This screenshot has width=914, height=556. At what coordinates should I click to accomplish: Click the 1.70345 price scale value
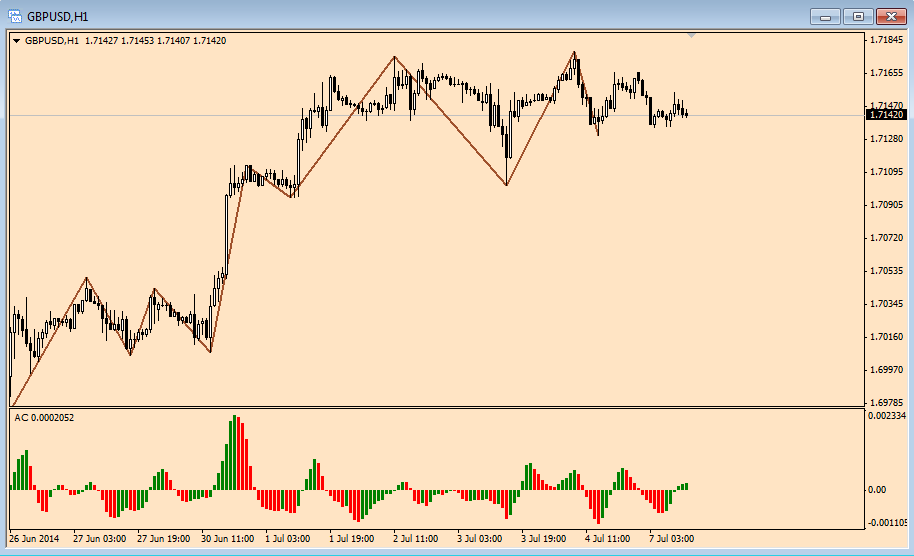pos(886,304)
